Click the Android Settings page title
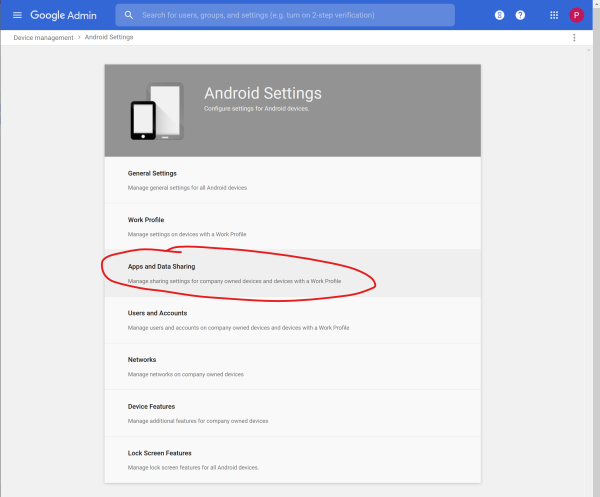 click(x=263, y=93)
